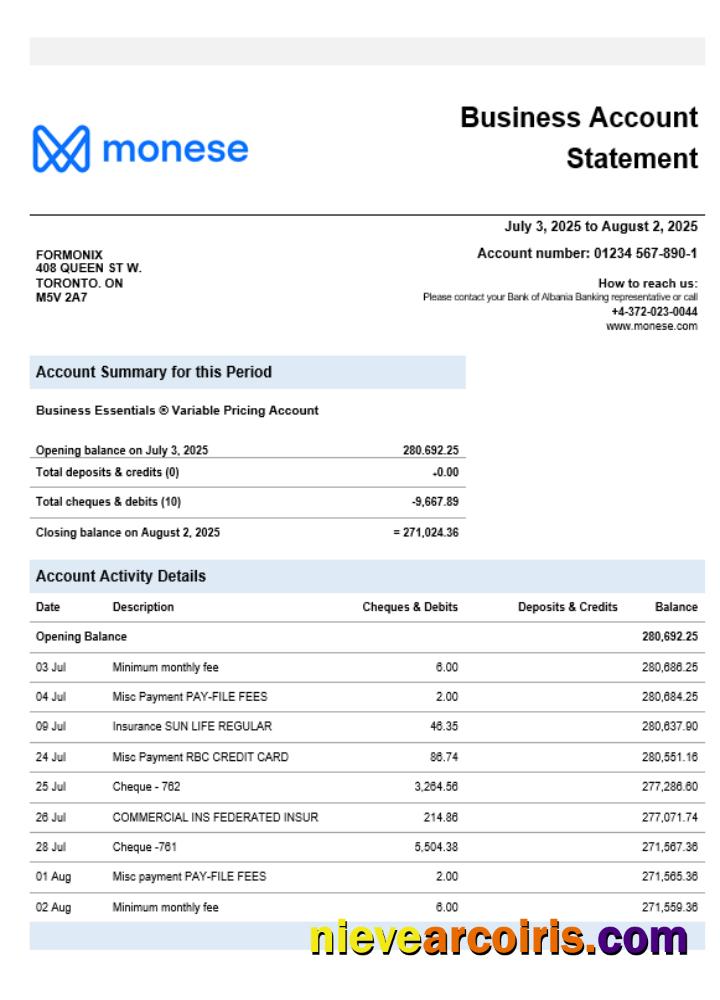Select the Cheque -761 amount 5,504.38
Image resolution: width=720 pixels, height=1000 pixels.
pyautogui.click(x=435, y=847)
